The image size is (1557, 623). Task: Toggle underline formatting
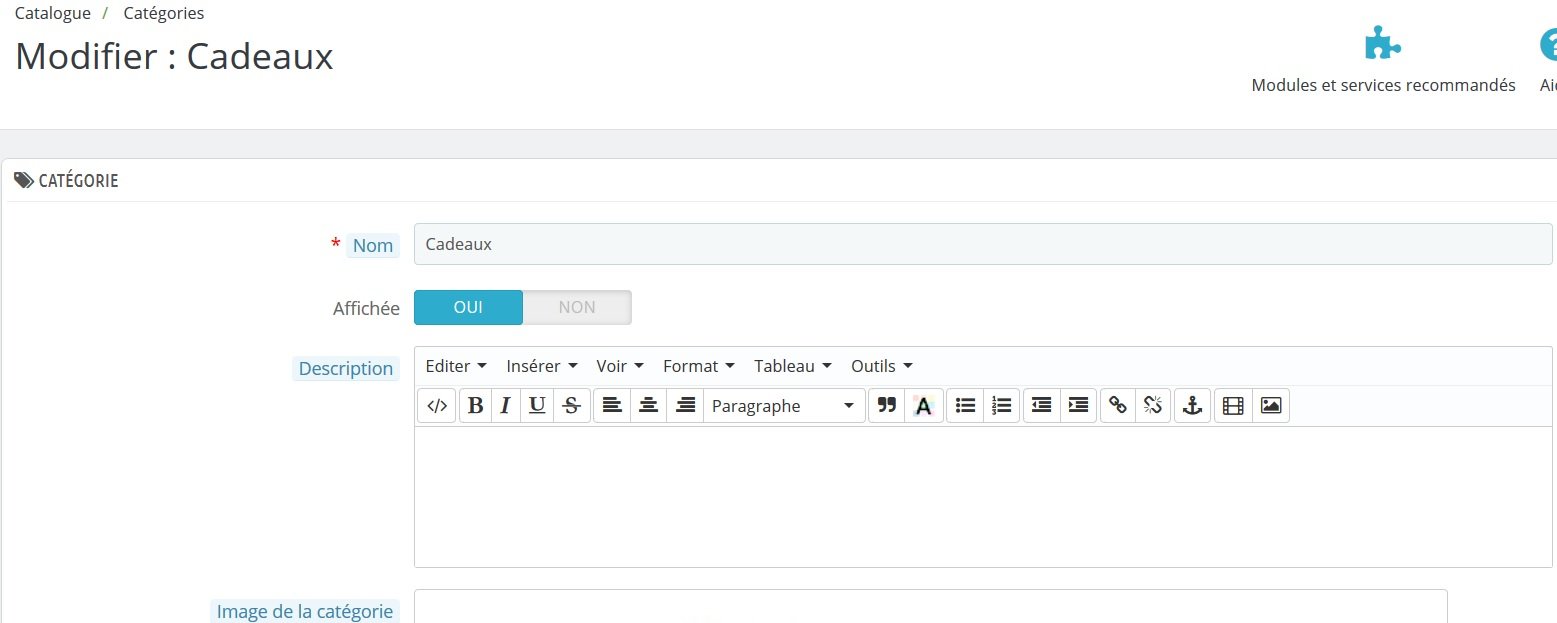tap(537, 405)
